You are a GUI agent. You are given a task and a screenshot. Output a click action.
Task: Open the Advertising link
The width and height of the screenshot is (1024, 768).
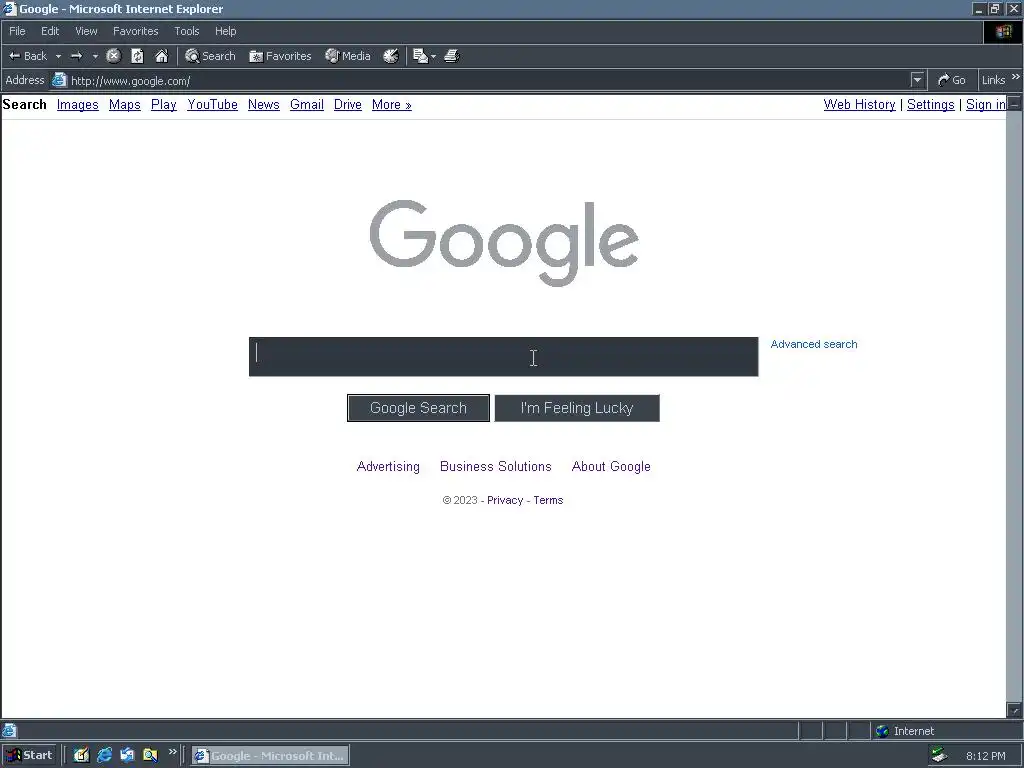pos(388,466)
